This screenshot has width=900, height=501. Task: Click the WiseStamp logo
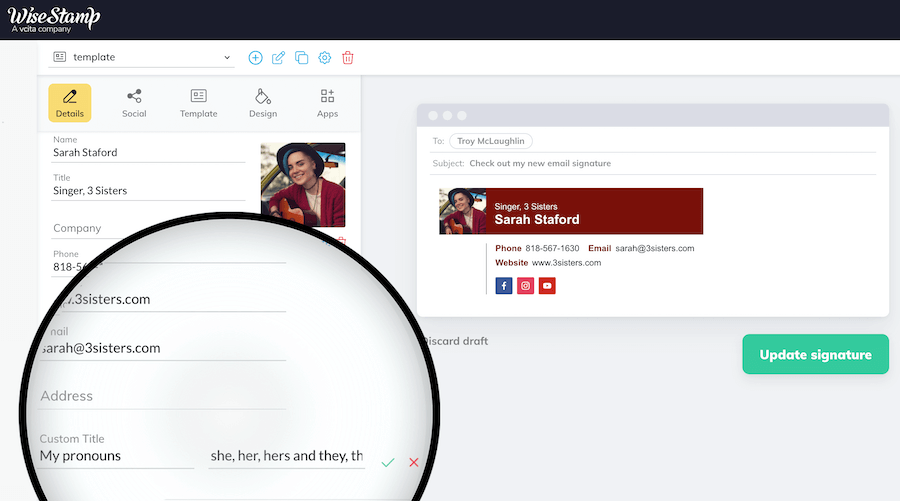[x=54, y=20]
